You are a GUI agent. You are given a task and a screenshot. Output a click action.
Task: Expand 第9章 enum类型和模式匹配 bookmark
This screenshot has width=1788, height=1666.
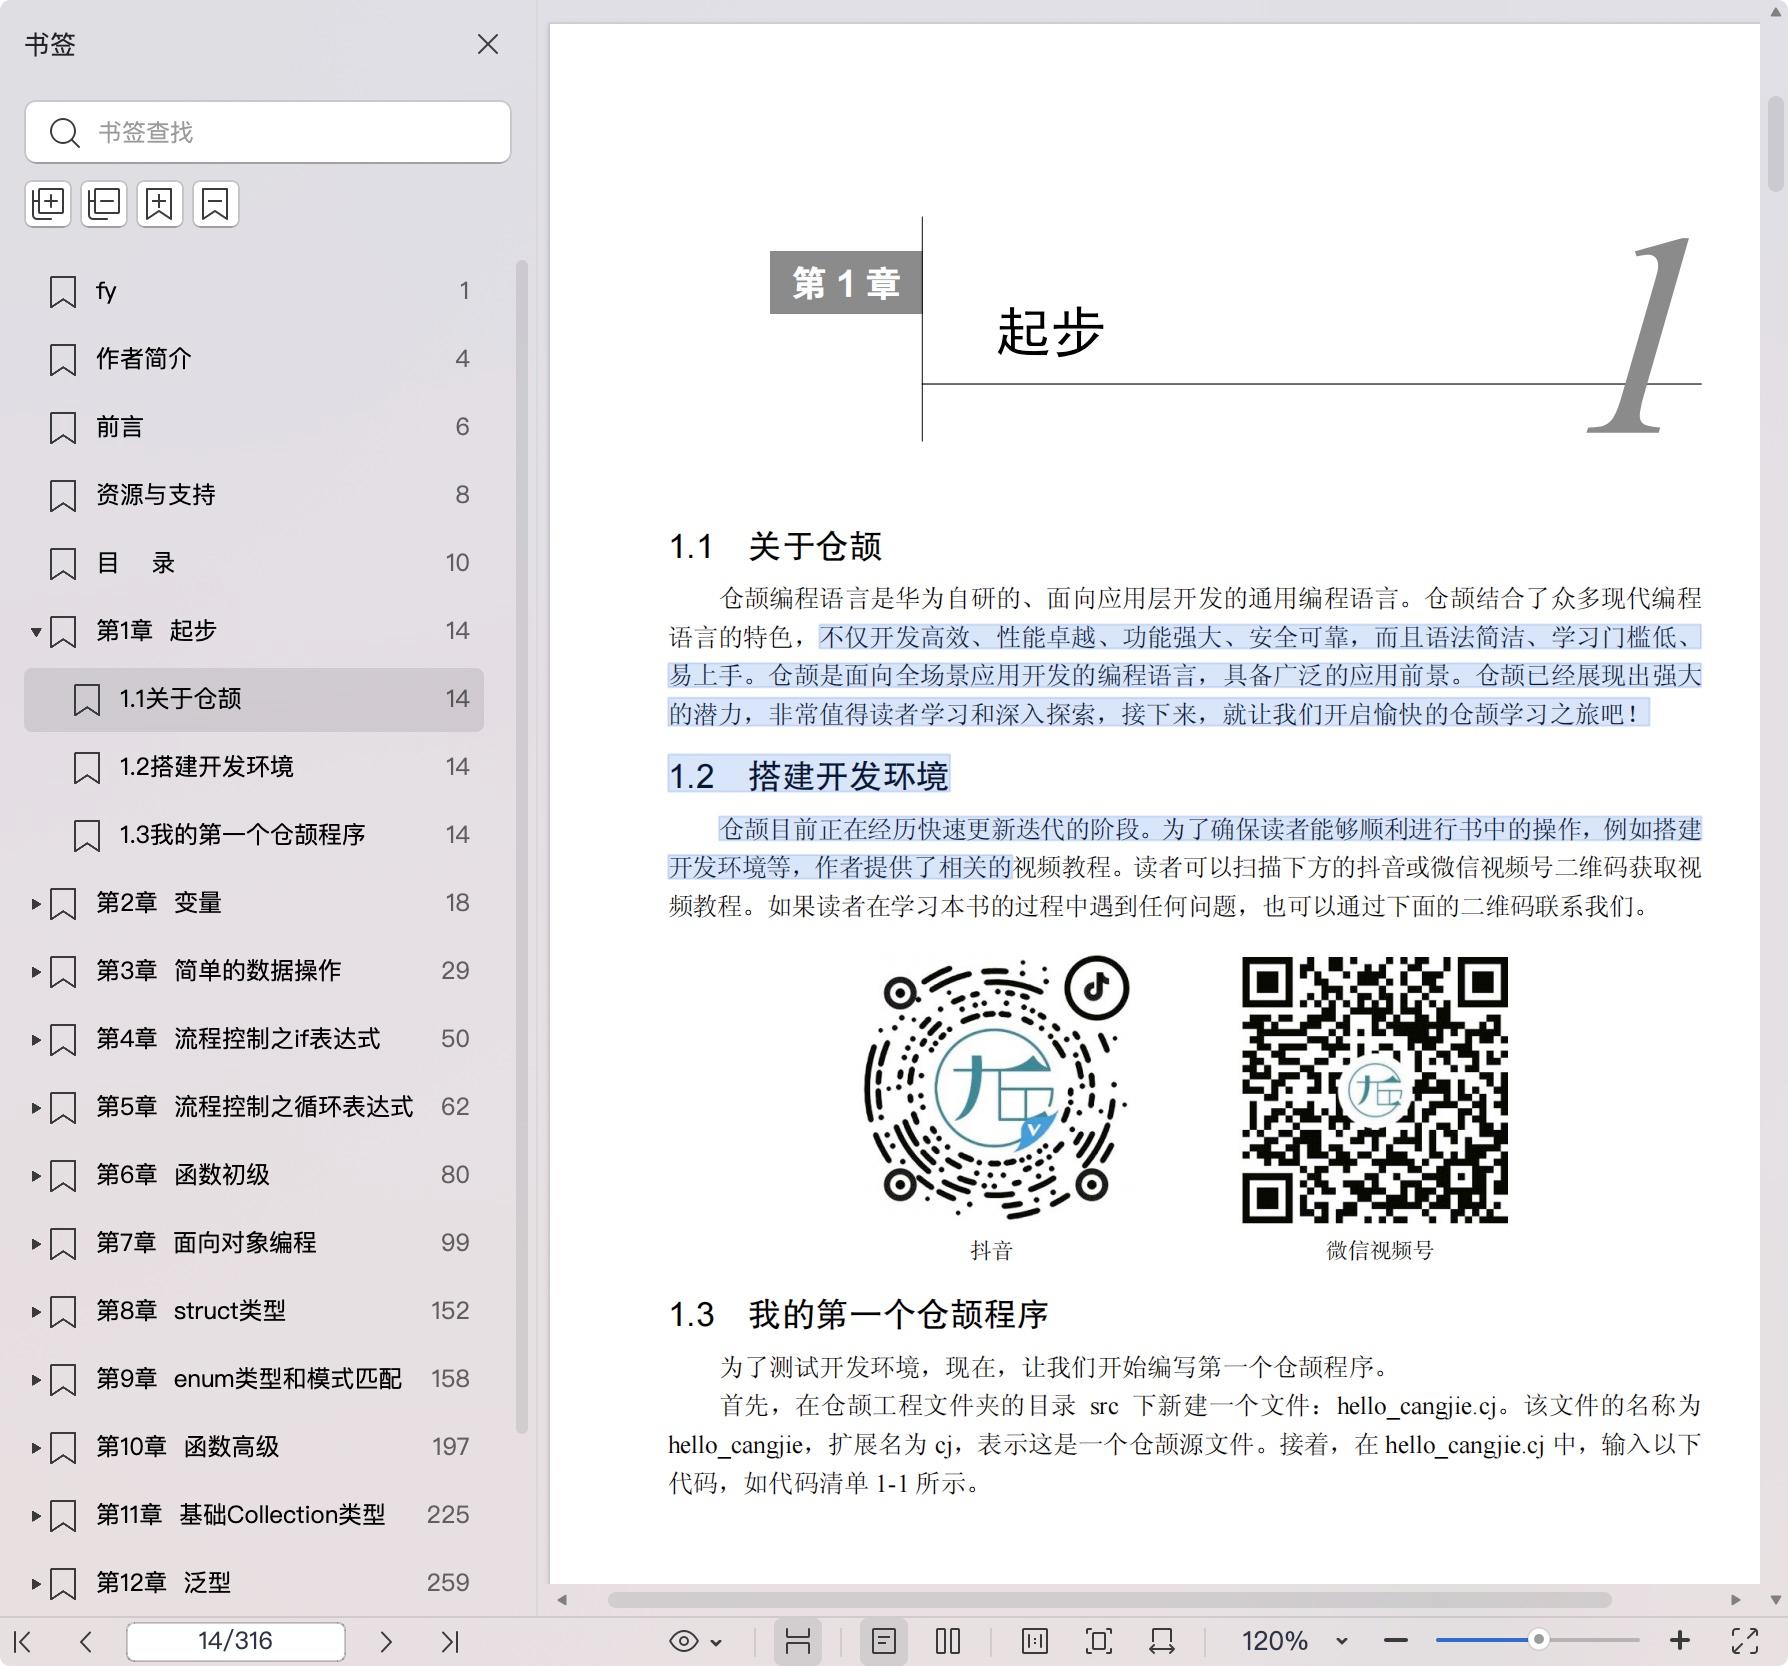36,1379
